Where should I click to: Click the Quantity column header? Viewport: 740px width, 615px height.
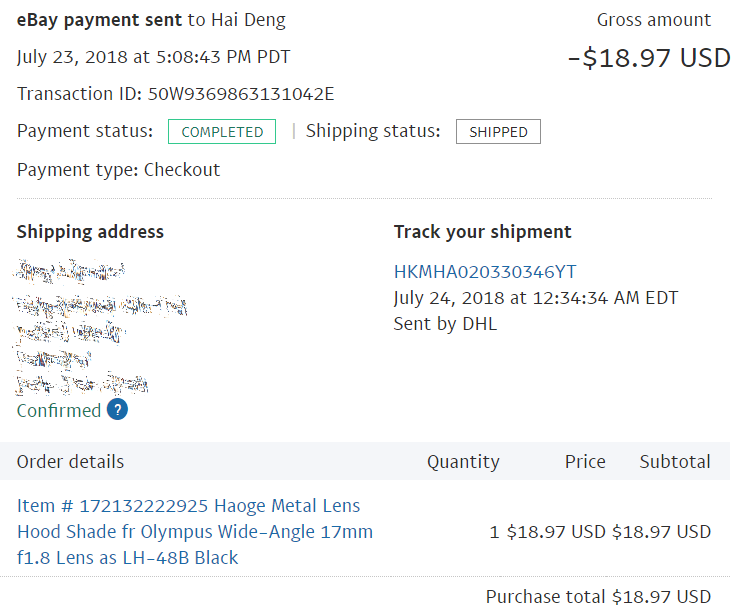[463, 462]
